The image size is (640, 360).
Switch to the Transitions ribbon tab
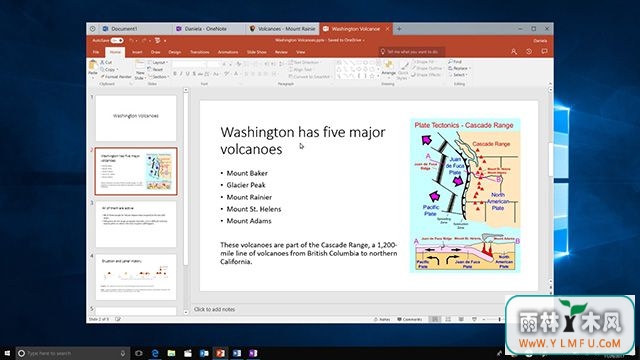pos(200,52)
